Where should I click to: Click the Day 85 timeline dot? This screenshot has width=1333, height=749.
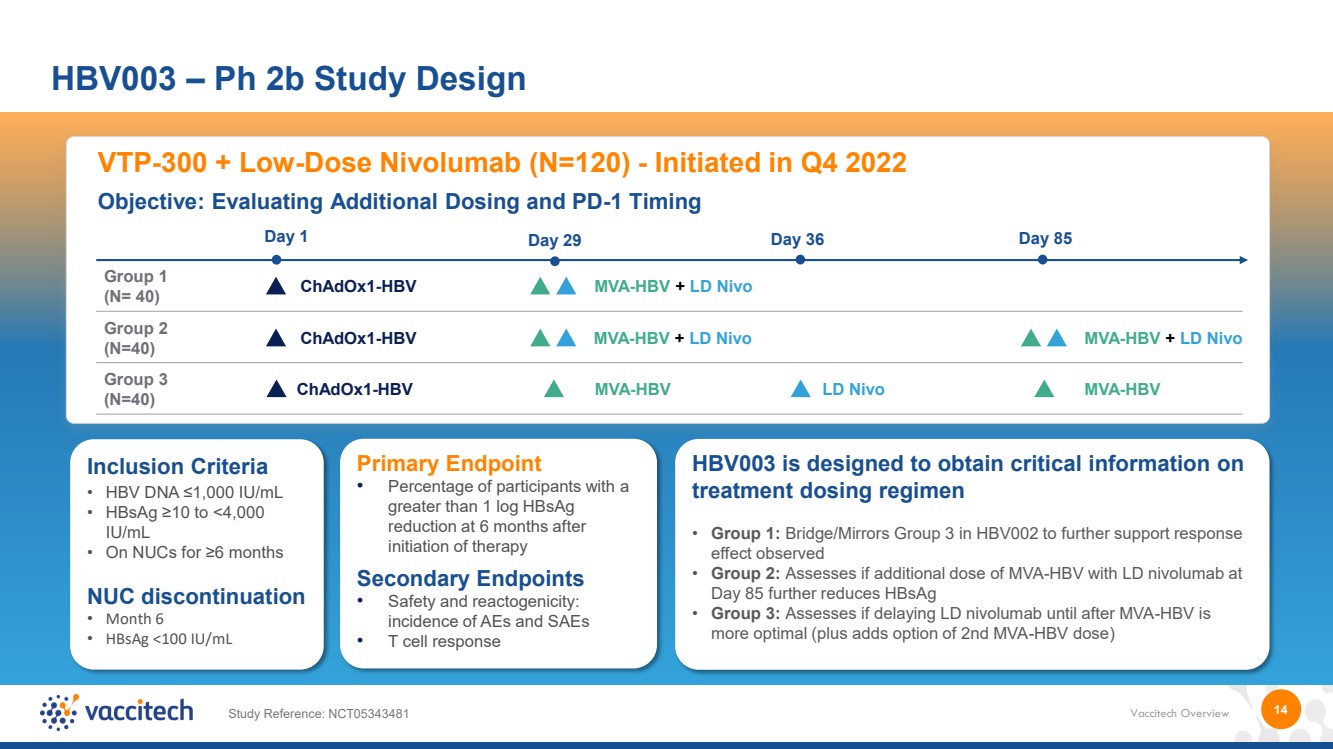tap(1042, 260)
